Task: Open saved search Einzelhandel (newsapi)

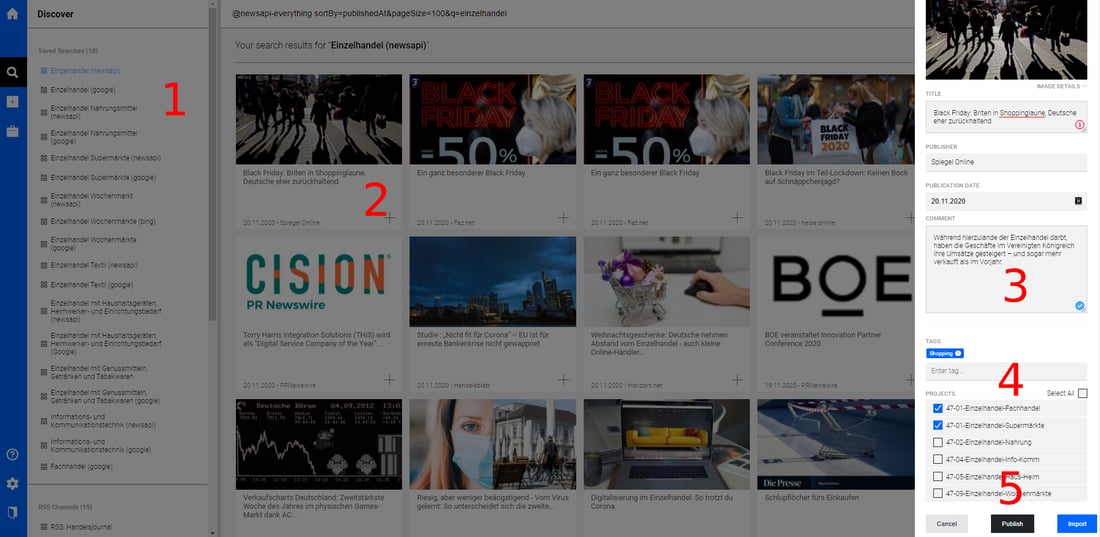Action: click(x=85, y=71)
